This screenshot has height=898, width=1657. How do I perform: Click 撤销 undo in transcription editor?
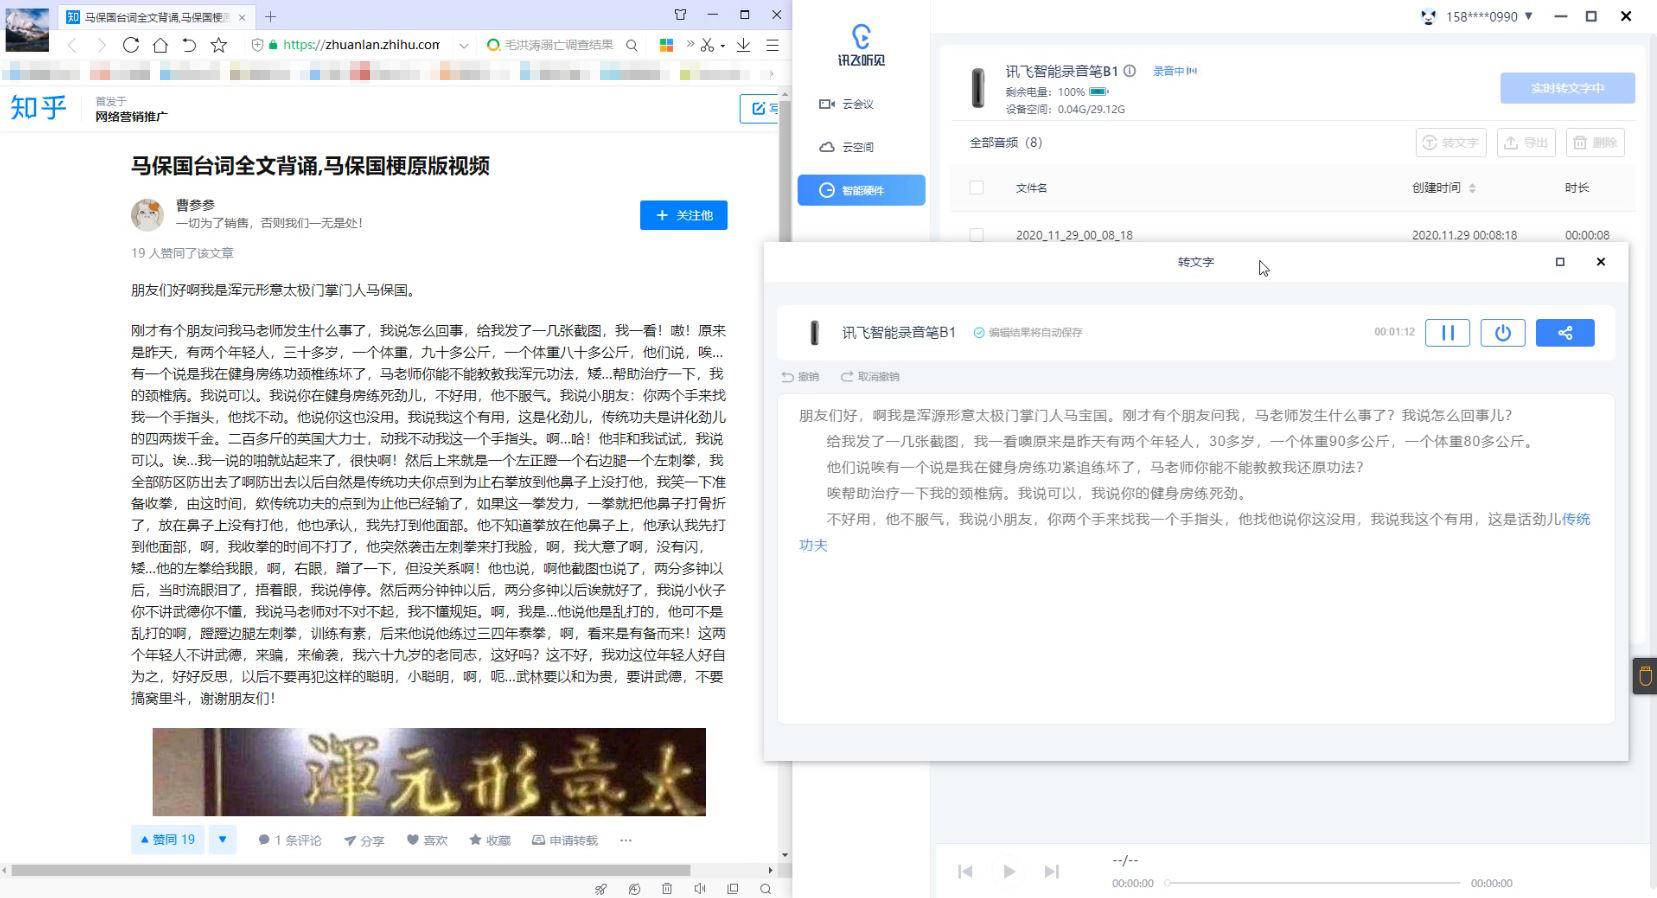click(801, 377)
